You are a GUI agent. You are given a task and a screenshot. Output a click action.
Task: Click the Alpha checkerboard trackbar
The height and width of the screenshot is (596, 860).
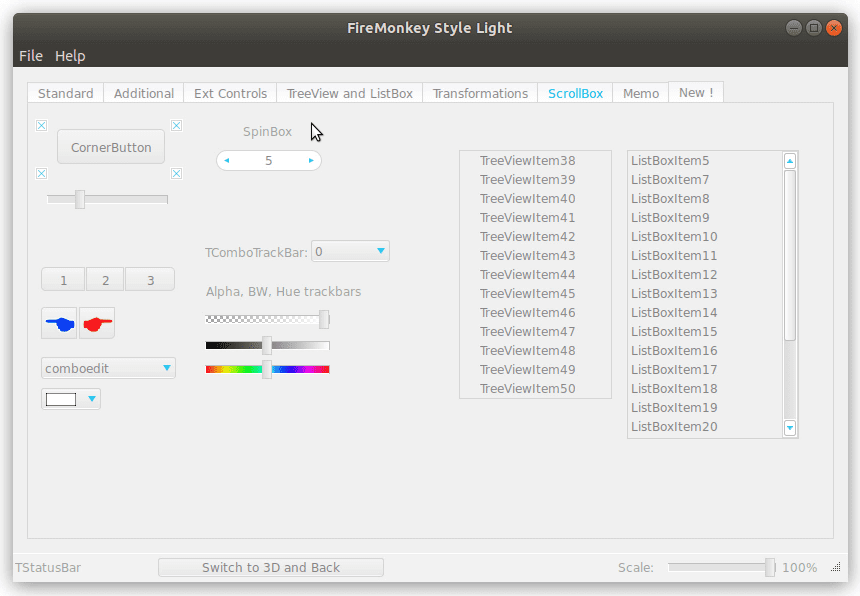coord(268,319)
